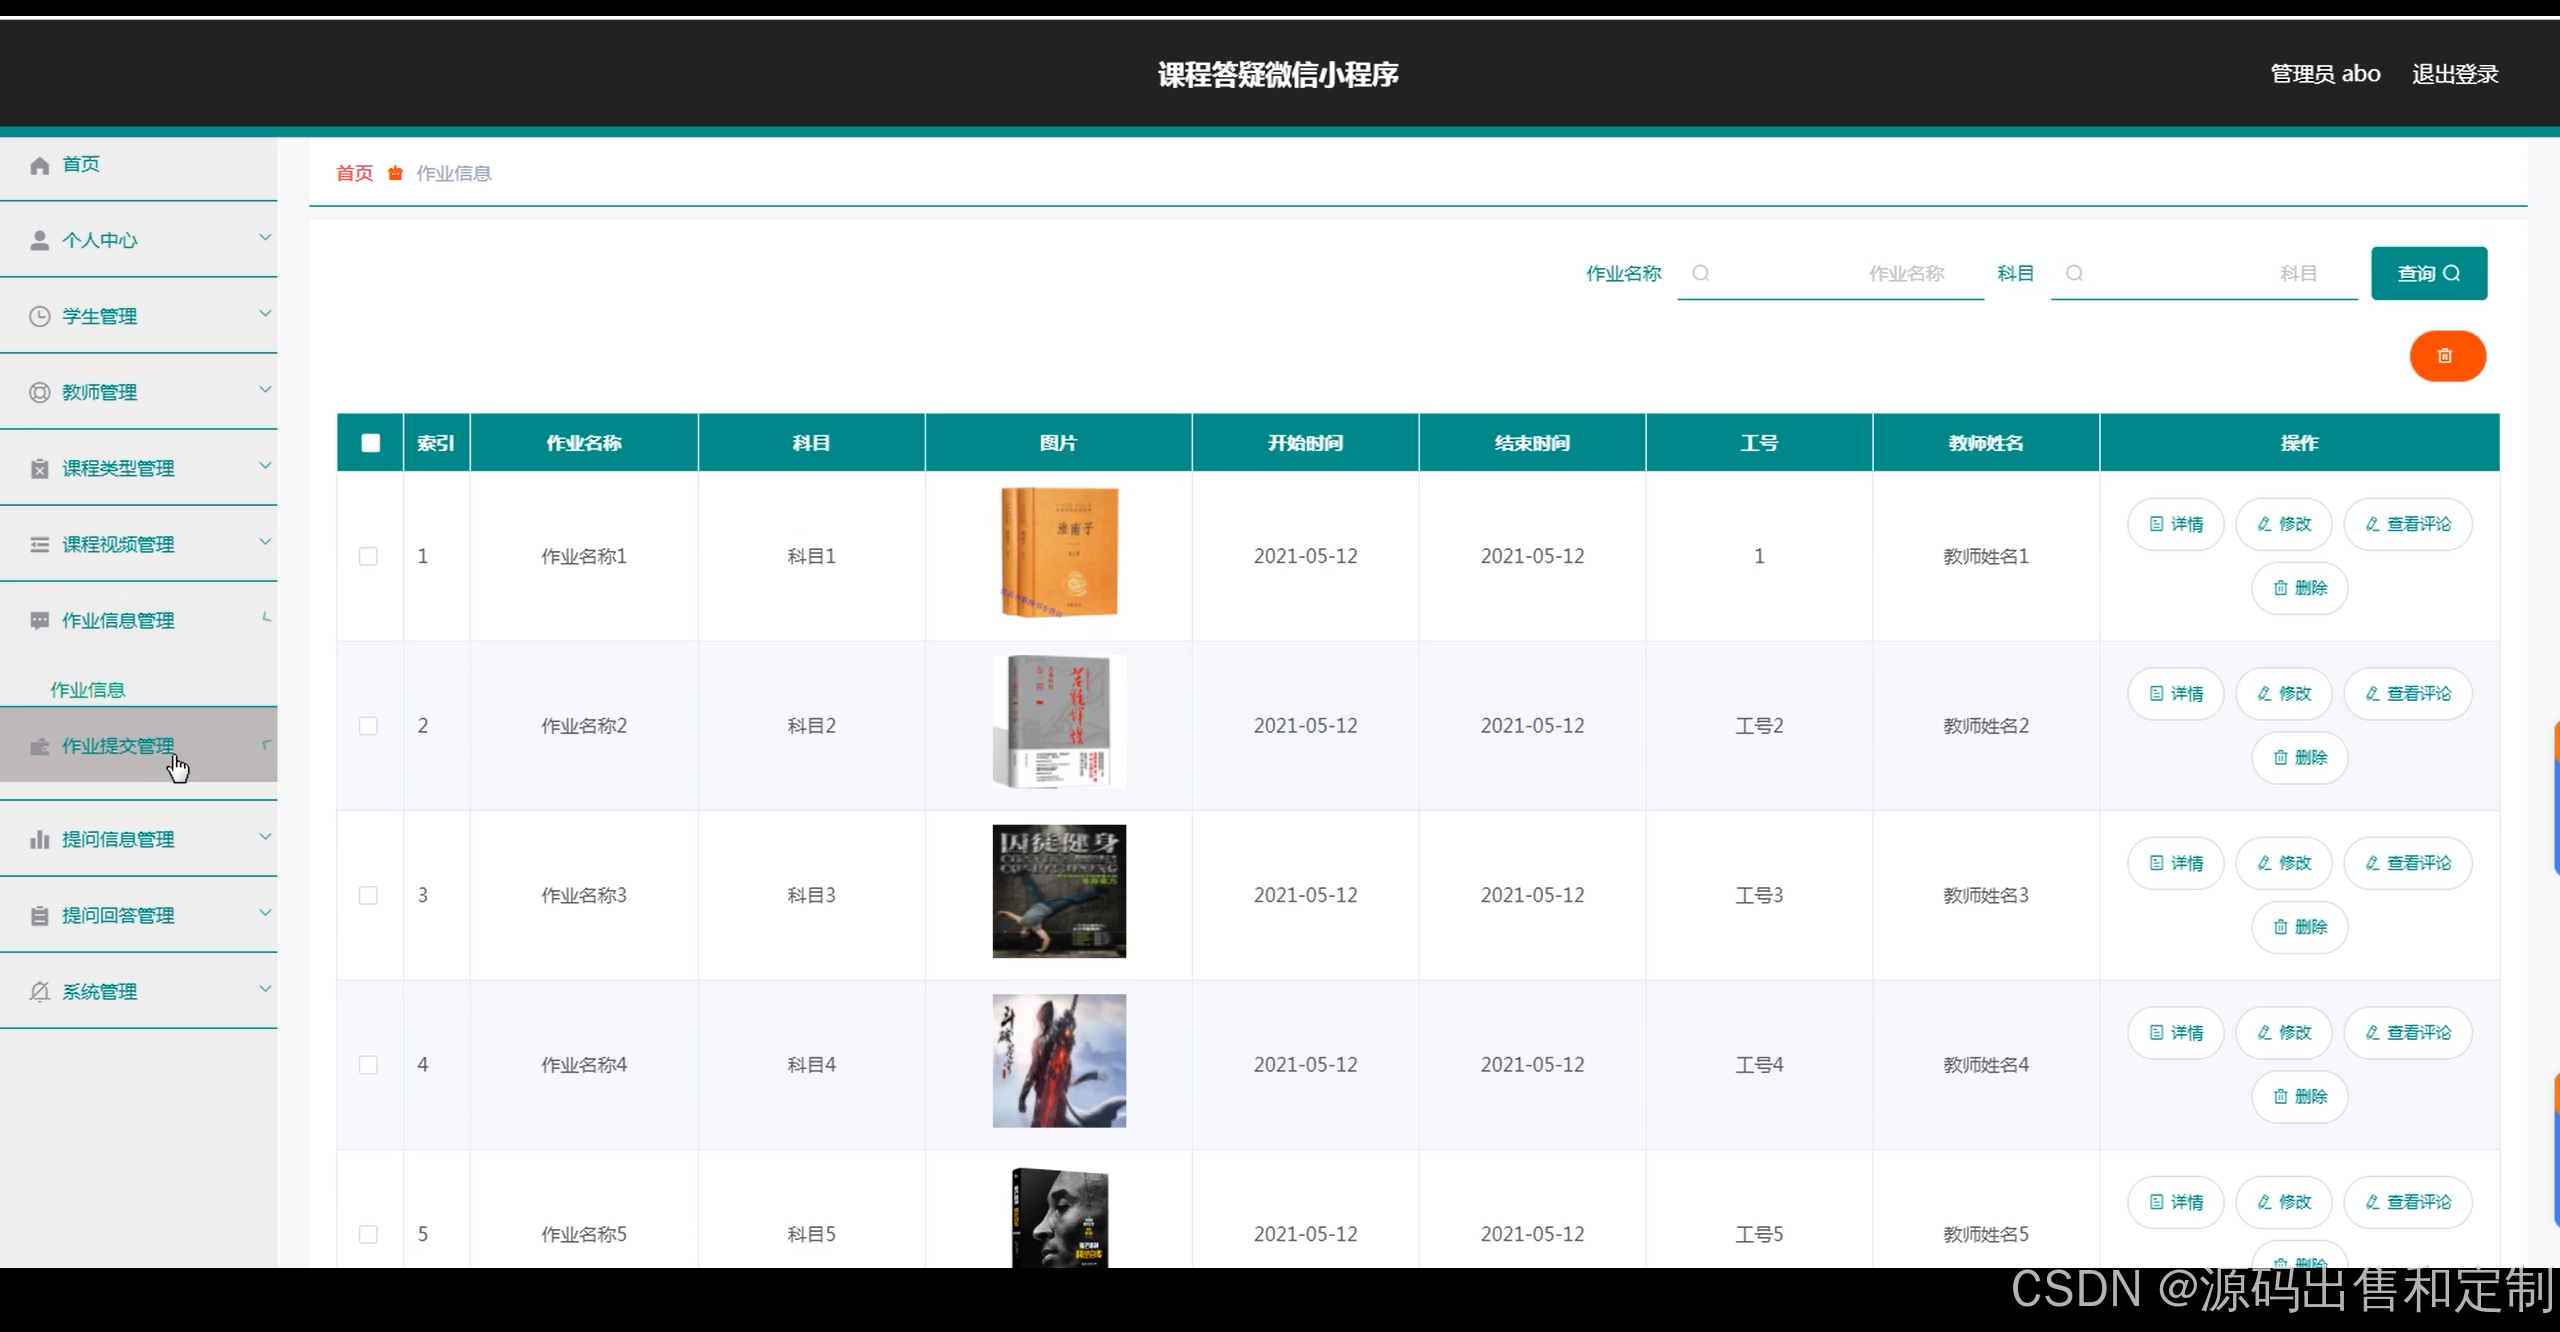The width and height of the screenshot is (2560, 1332).
Task: Click the 教师管理 sidebar icon
Action: [x=40, y=393]
